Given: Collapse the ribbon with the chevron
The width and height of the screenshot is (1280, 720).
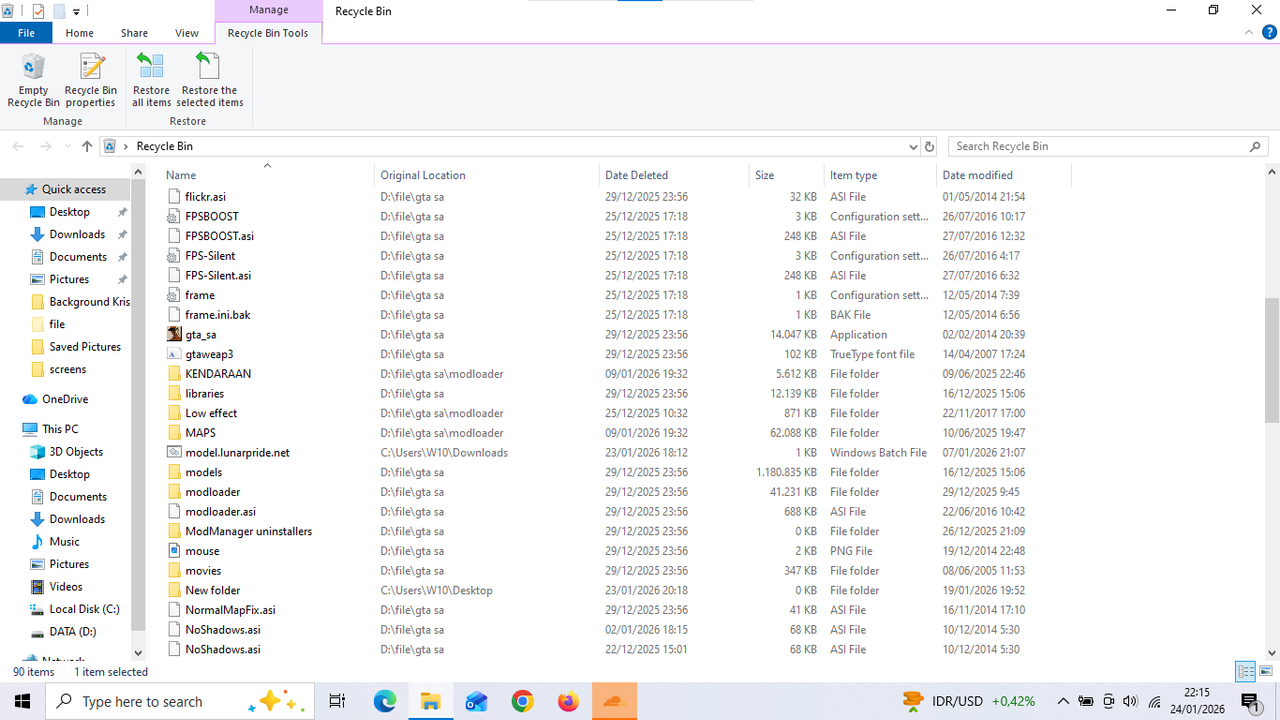Looking at the screenshot, I should click(x=1249, y=32).
